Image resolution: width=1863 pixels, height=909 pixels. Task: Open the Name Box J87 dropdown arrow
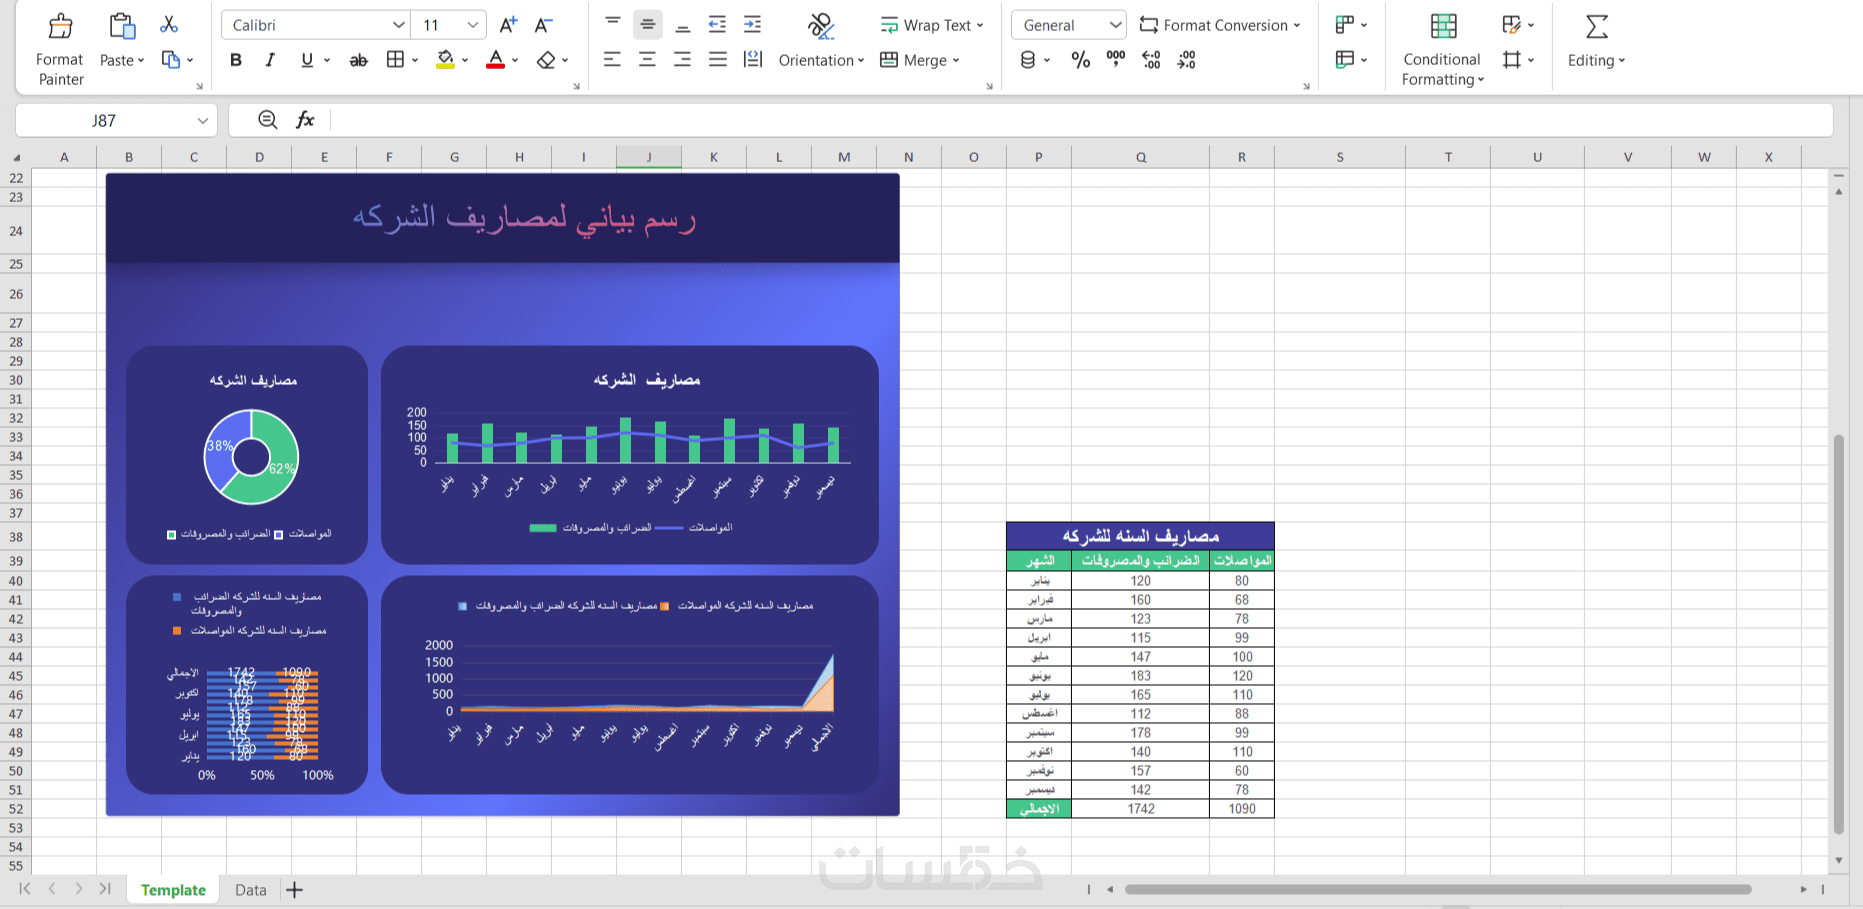coord(202,120)
